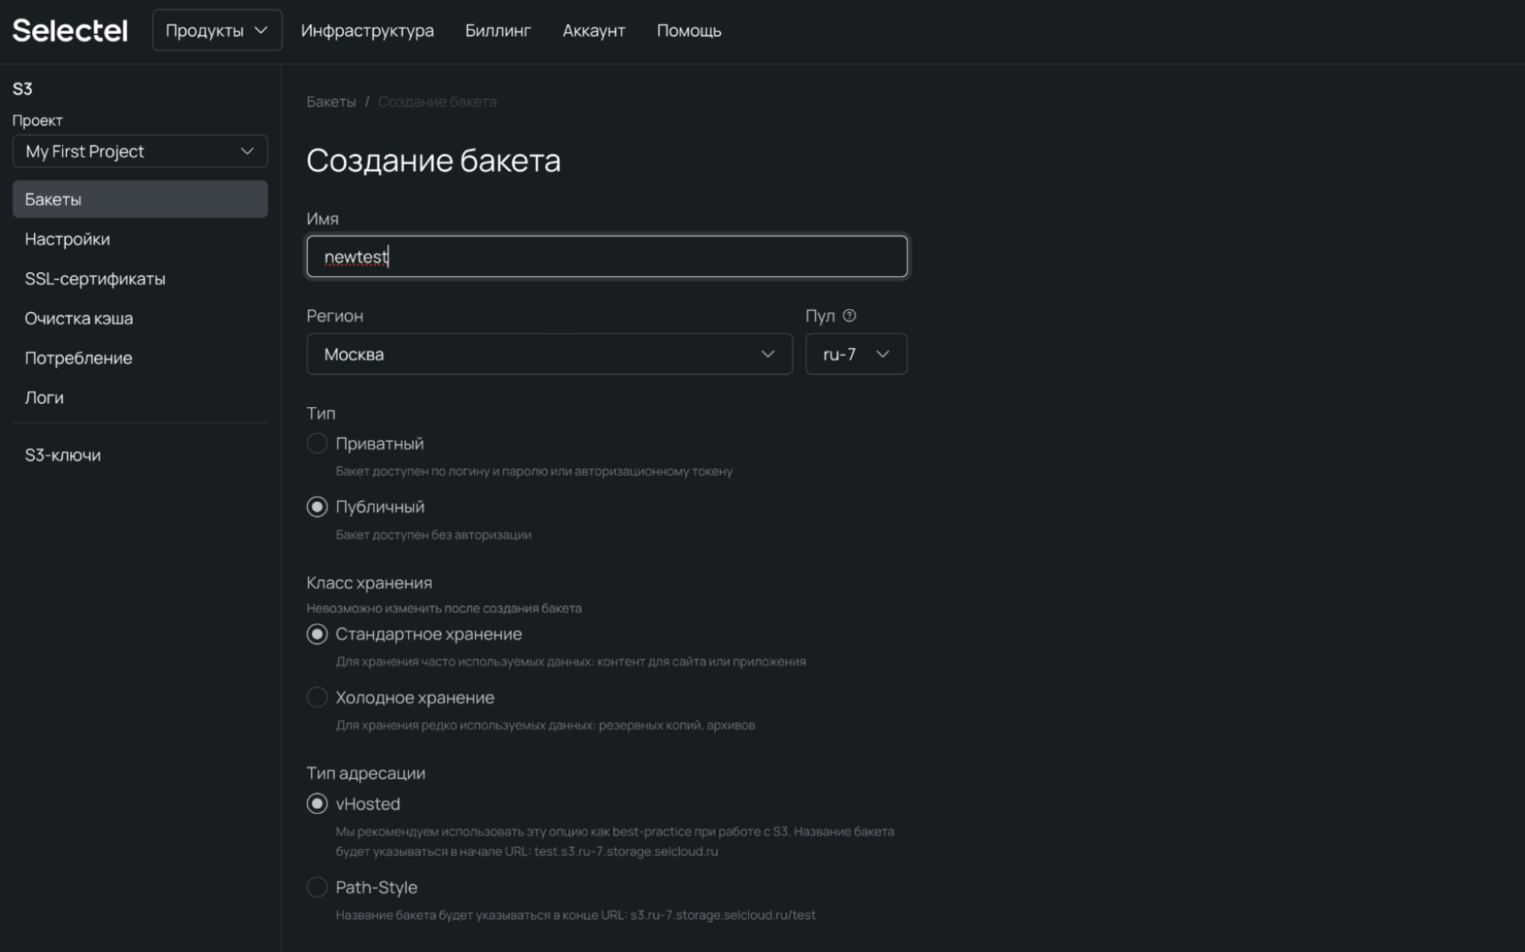
Task: Click the help icon next to Пул
Action: (849, 316)
